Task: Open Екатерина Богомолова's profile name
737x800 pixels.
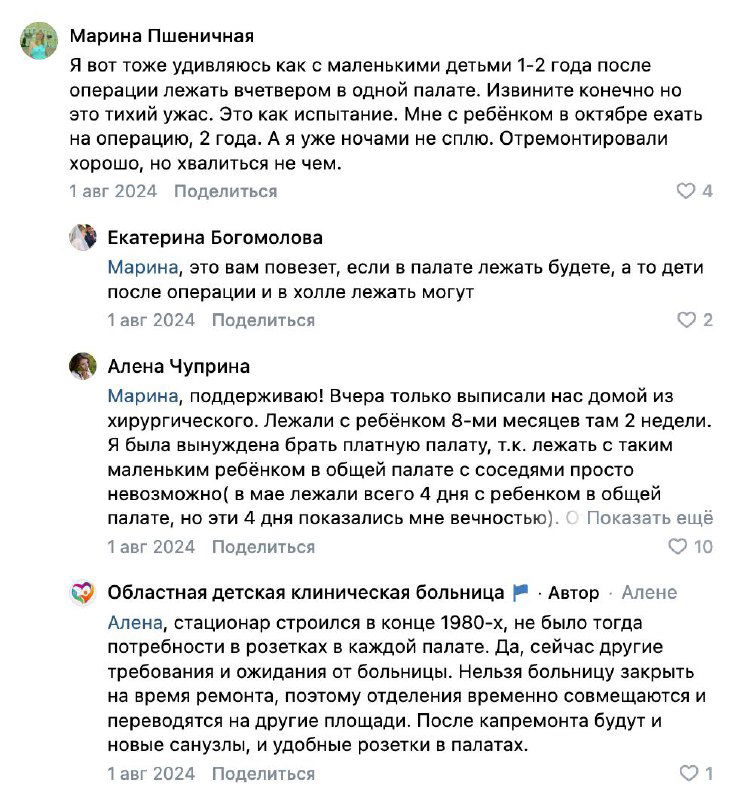Action: click(215, 238)
